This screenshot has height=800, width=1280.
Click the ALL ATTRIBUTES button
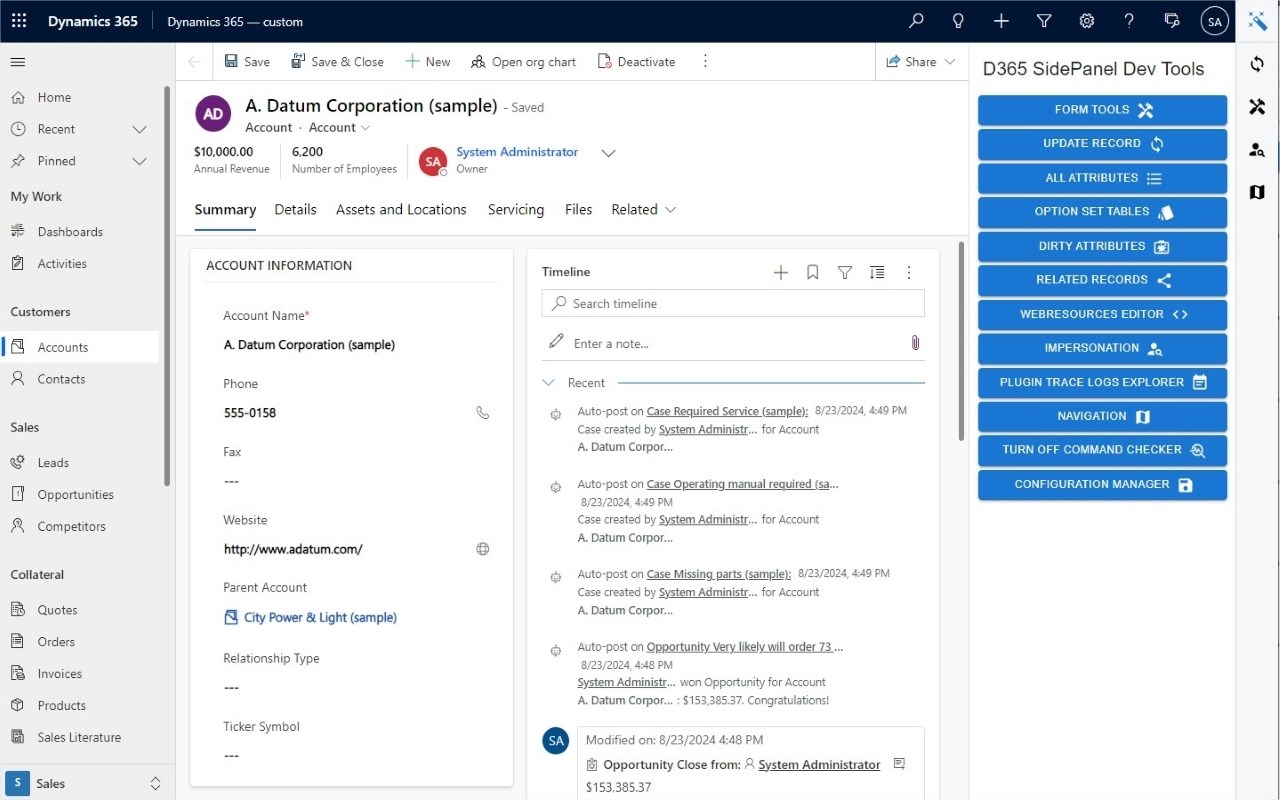[1102, 178]
